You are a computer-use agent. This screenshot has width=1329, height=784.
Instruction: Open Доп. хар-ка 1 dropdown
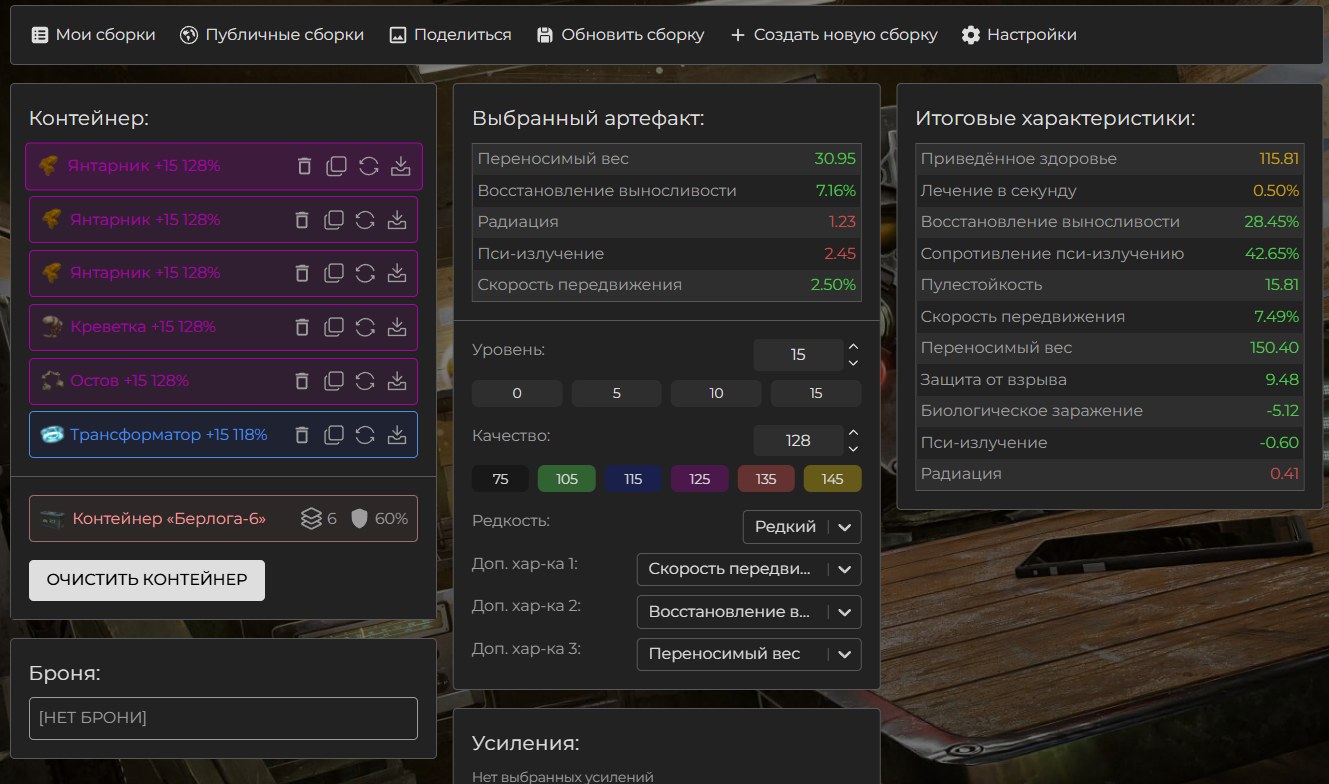click(749, 569)
